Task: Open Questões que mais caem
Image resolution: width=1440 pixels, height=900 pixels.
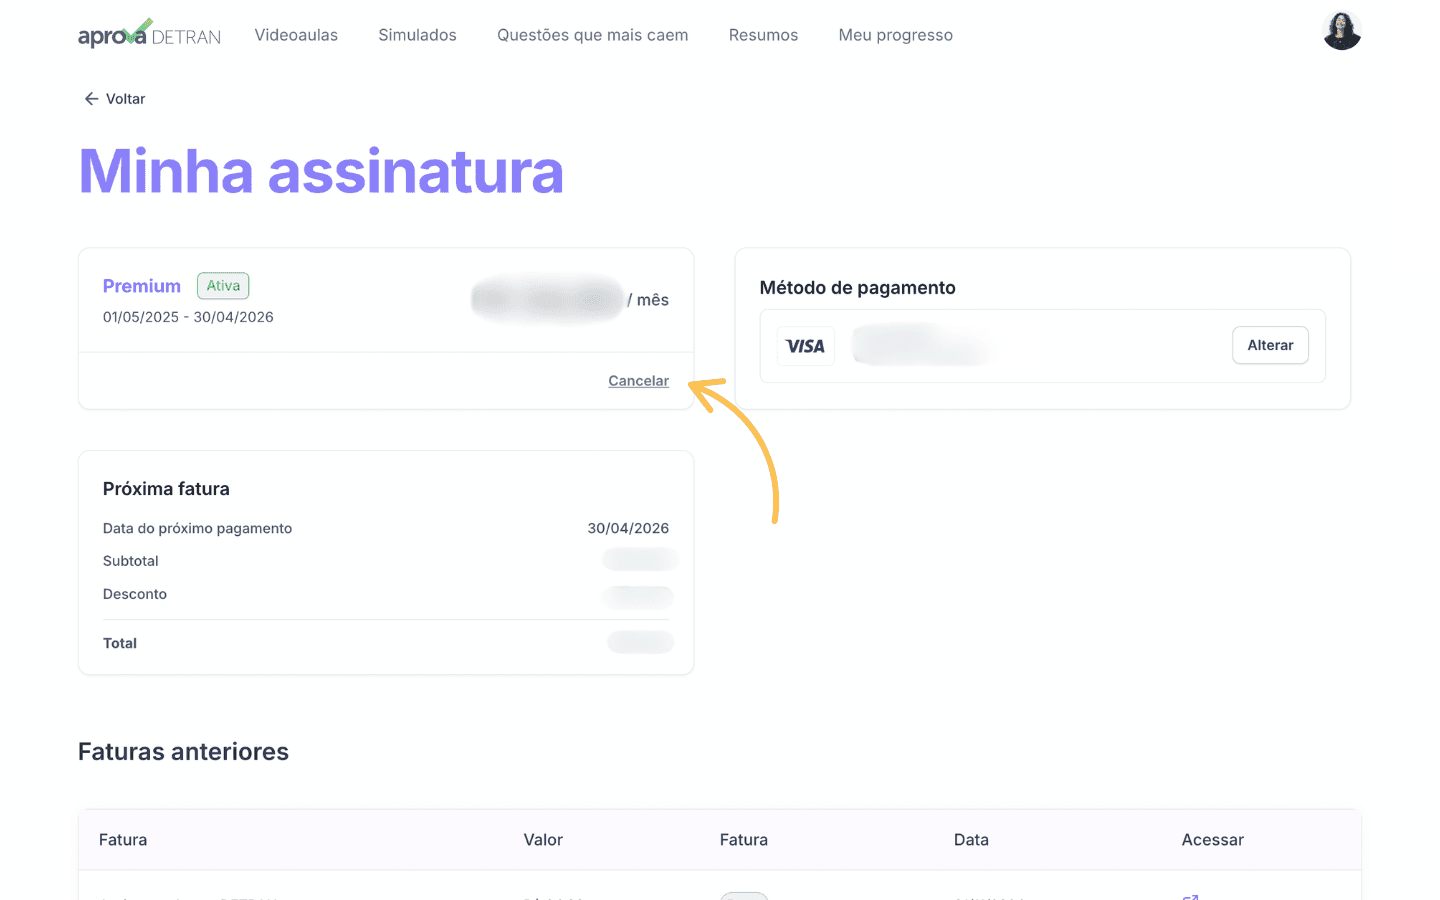Action: tap(593, 35)
